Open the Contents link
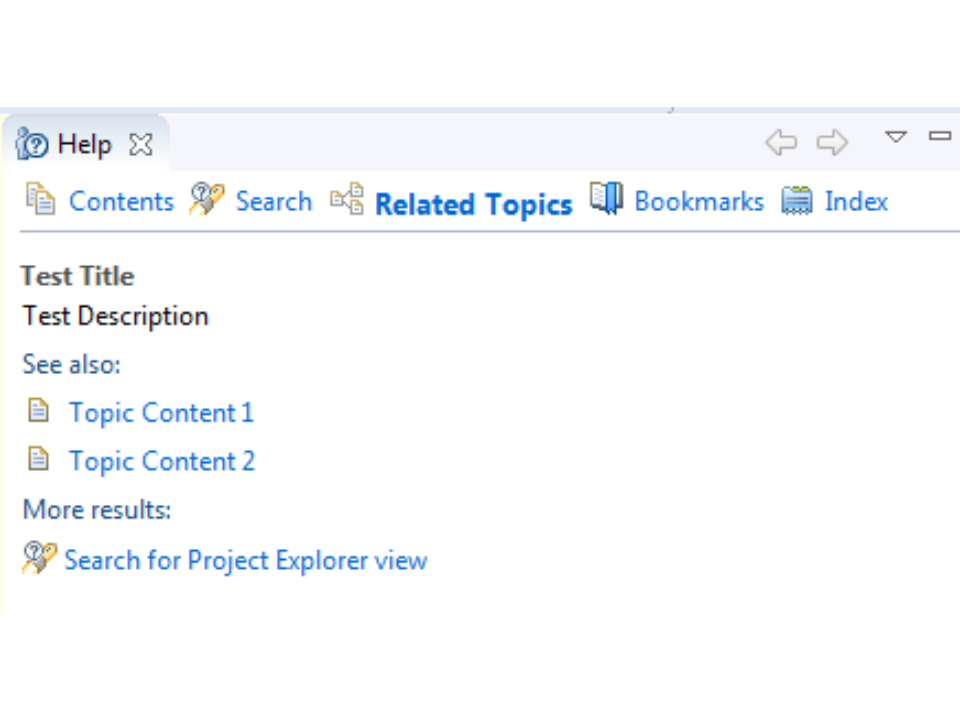This screenshot has width=960, height=720. click(x=121, y=201)
